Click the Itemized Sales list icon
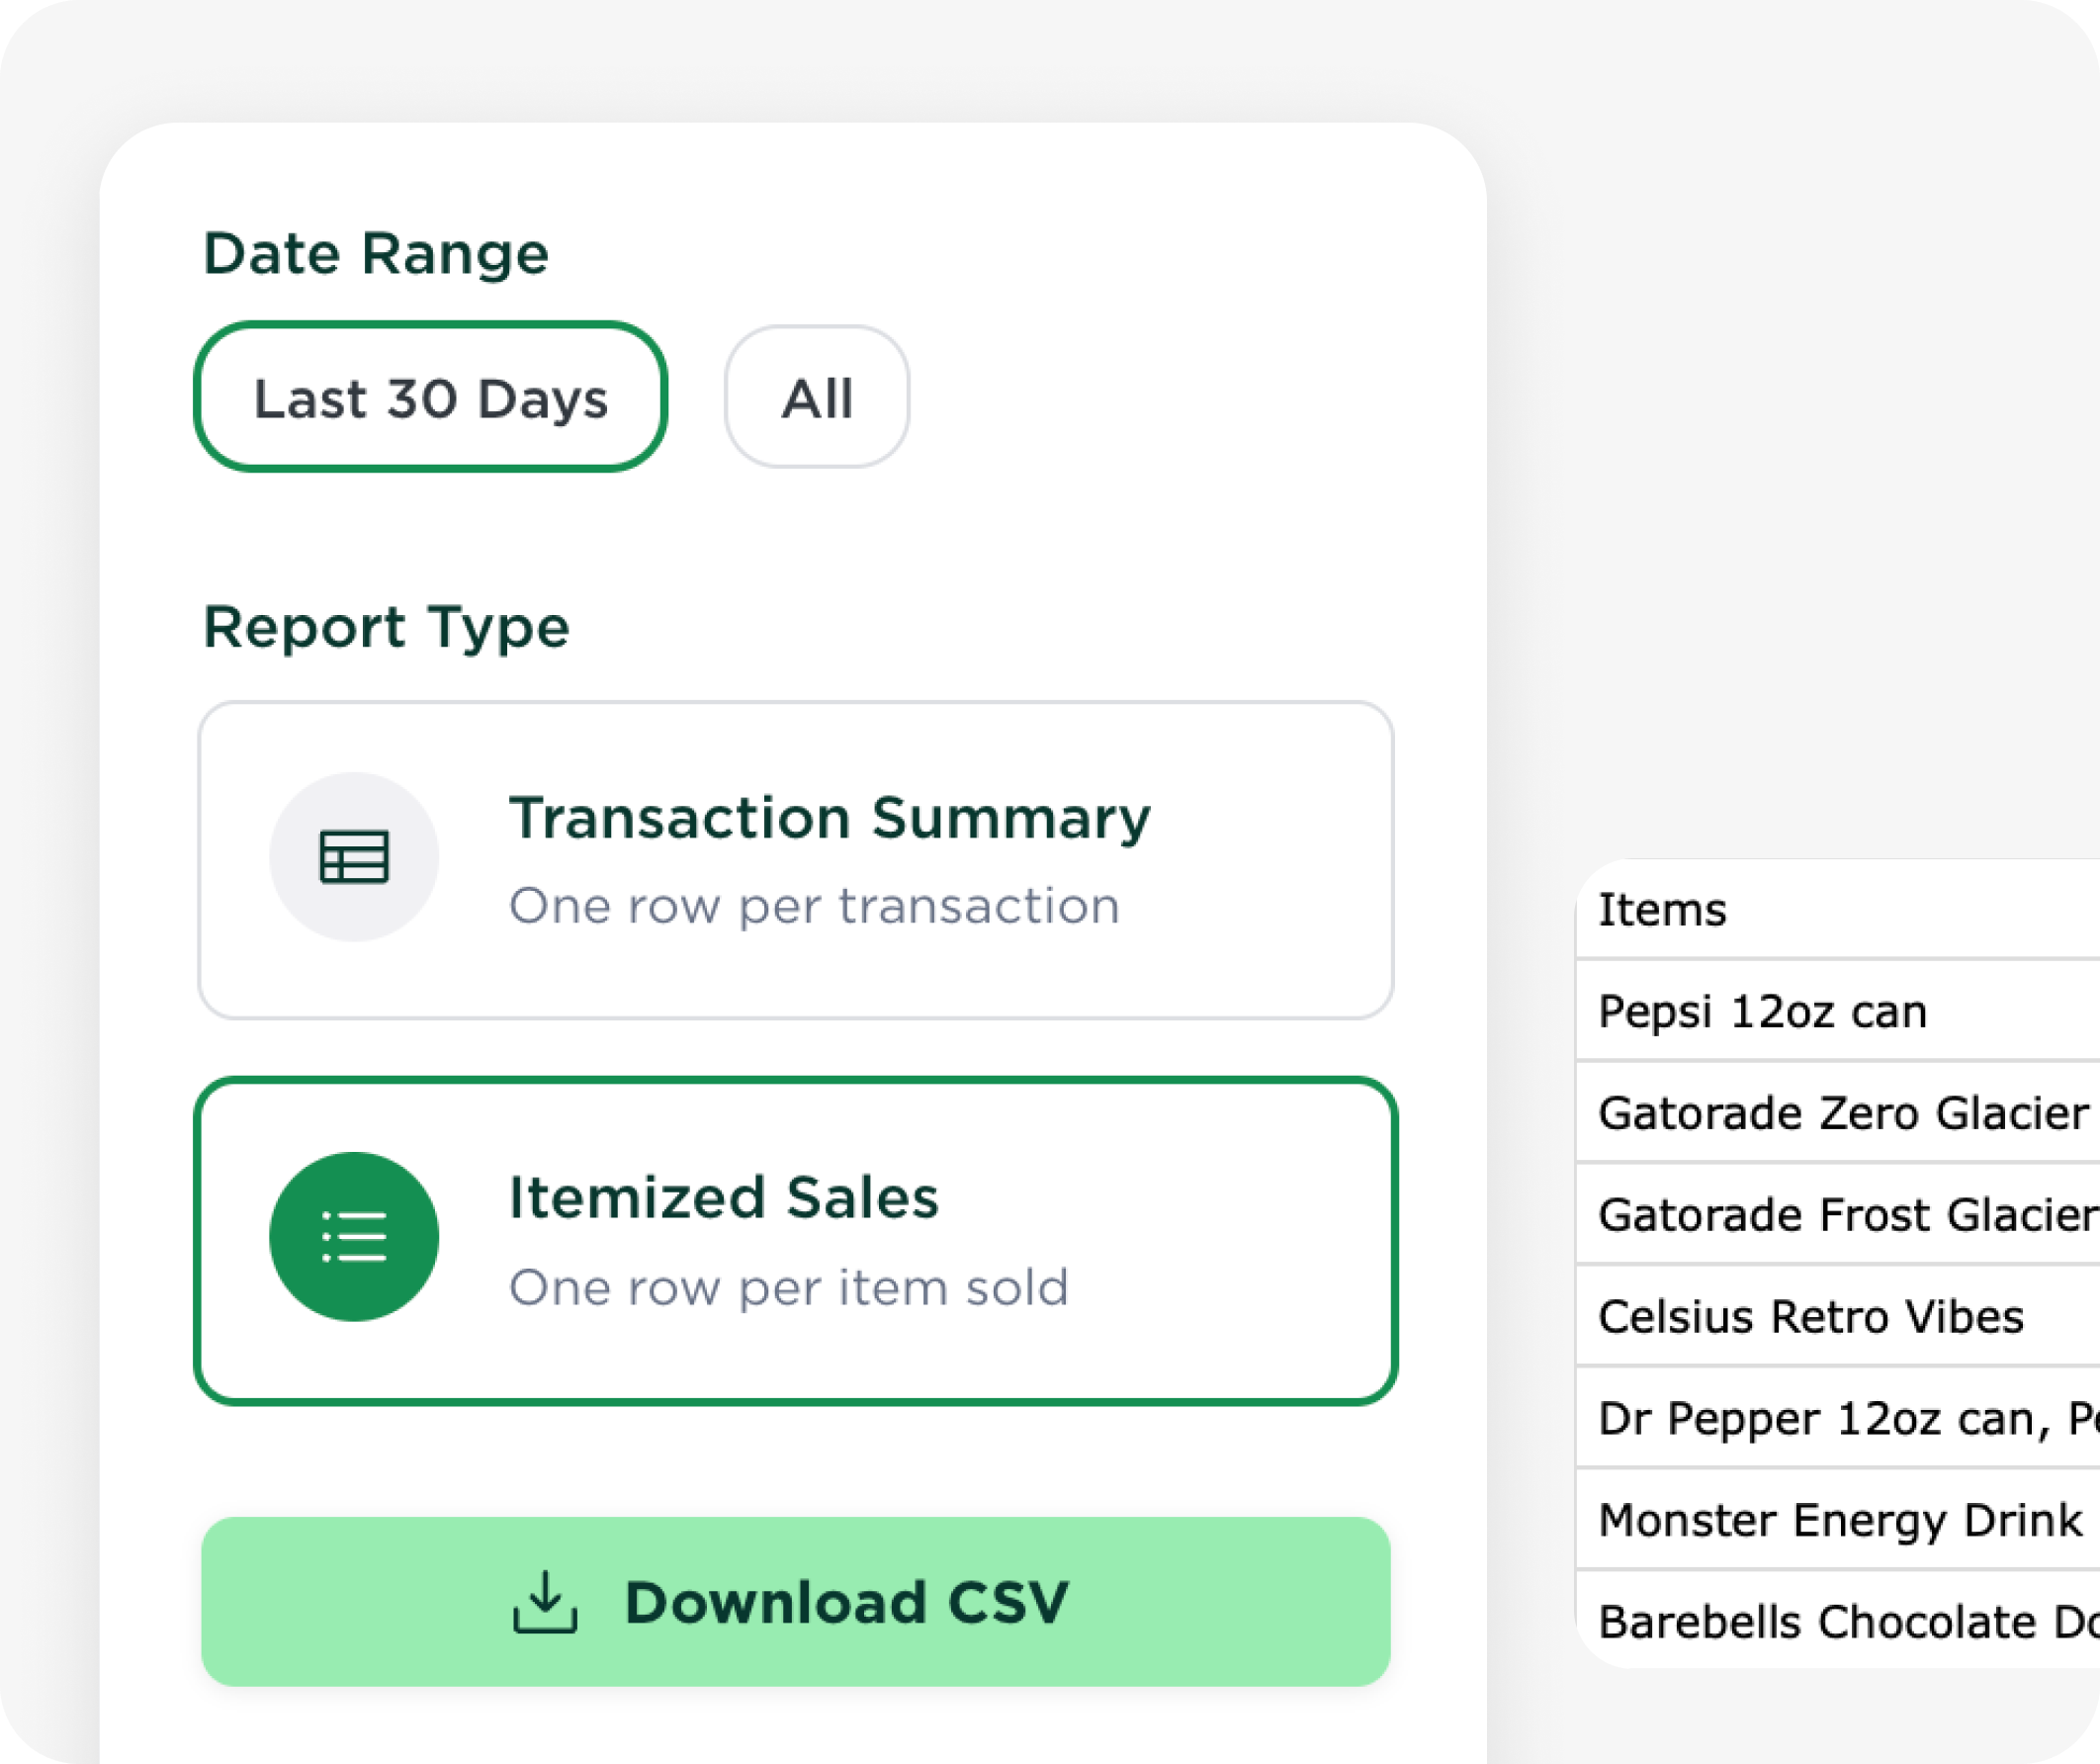Image resolution: width=2100 pixels, height=1764 pixels. (353, 1237)
